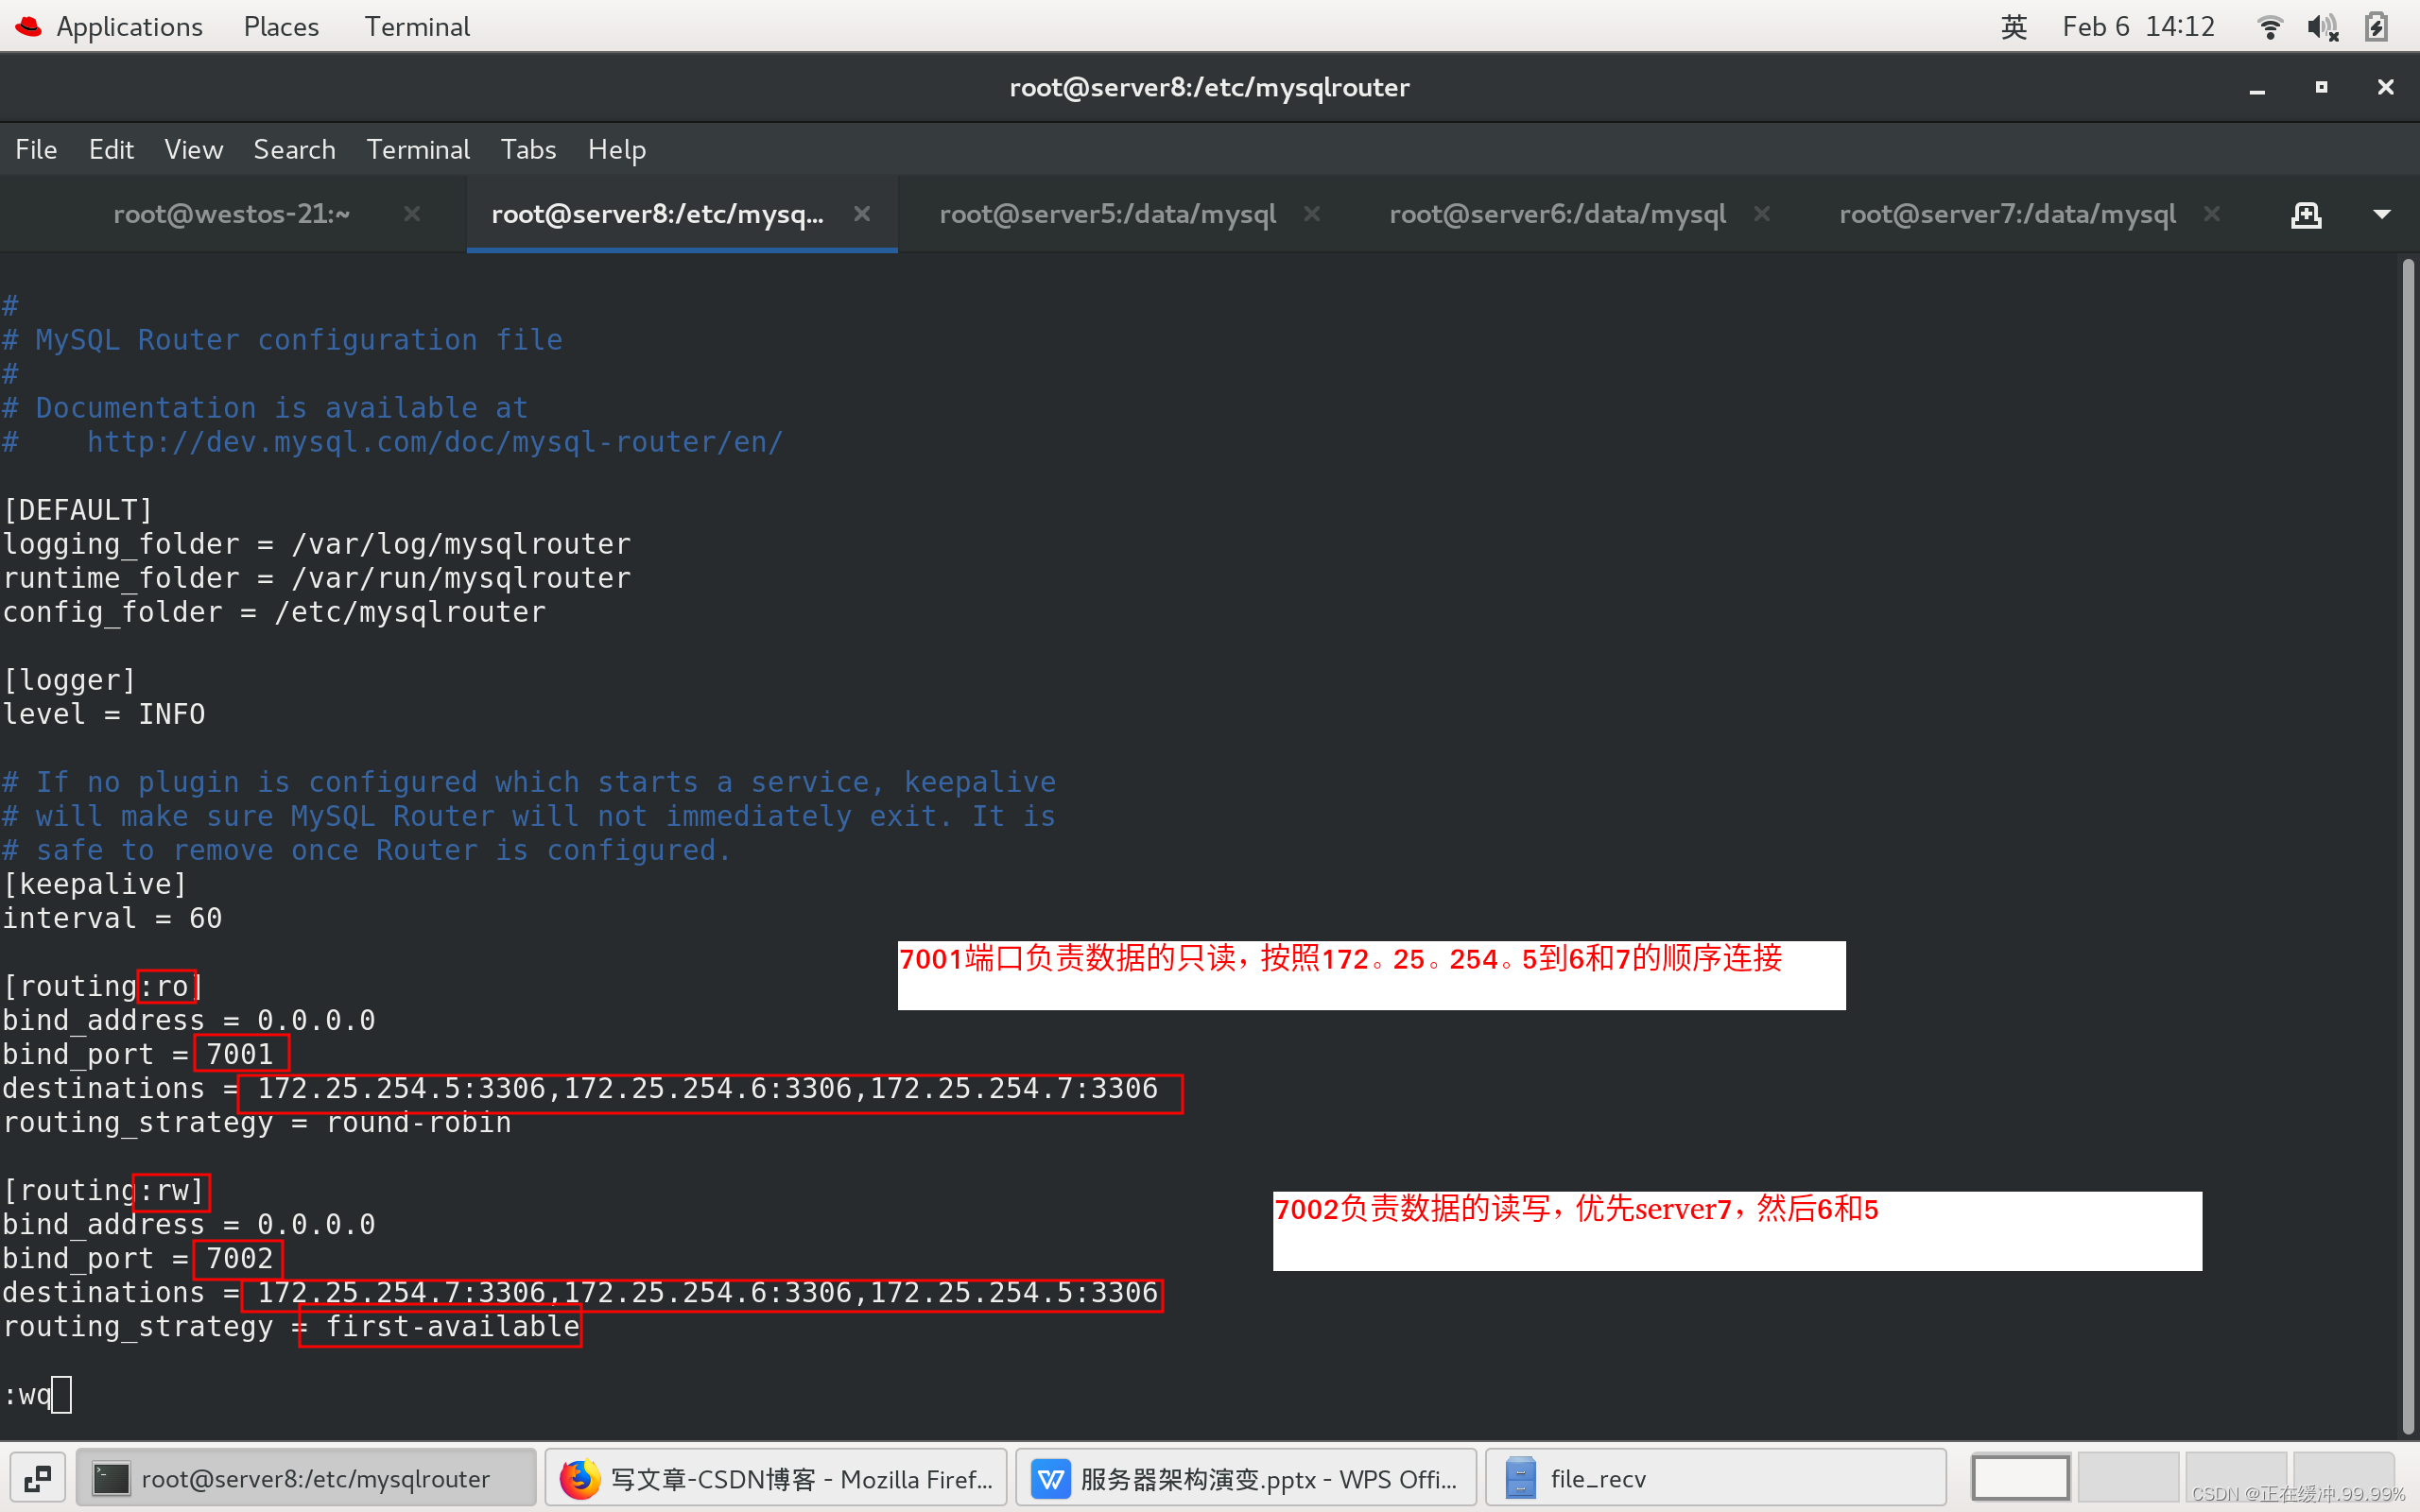Viewport: 2420px width, 1512px height.
Task: Open the Search menu
Action: pos(294,150)
